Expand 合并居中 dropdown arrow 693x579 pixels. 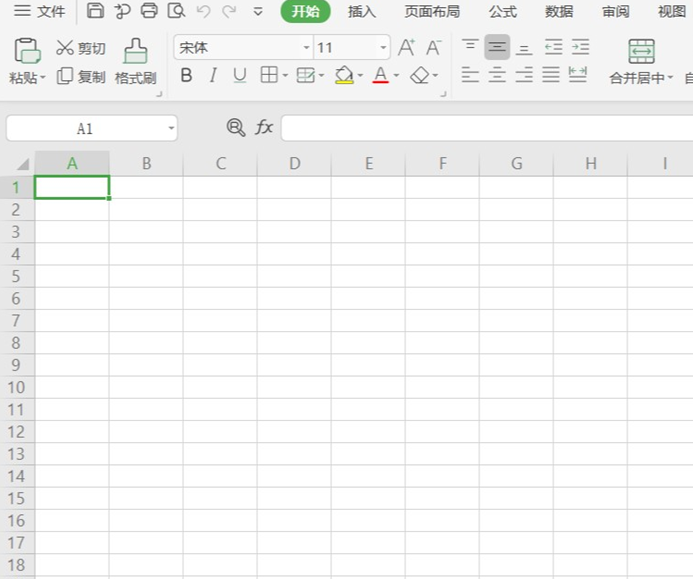(670, 78)
